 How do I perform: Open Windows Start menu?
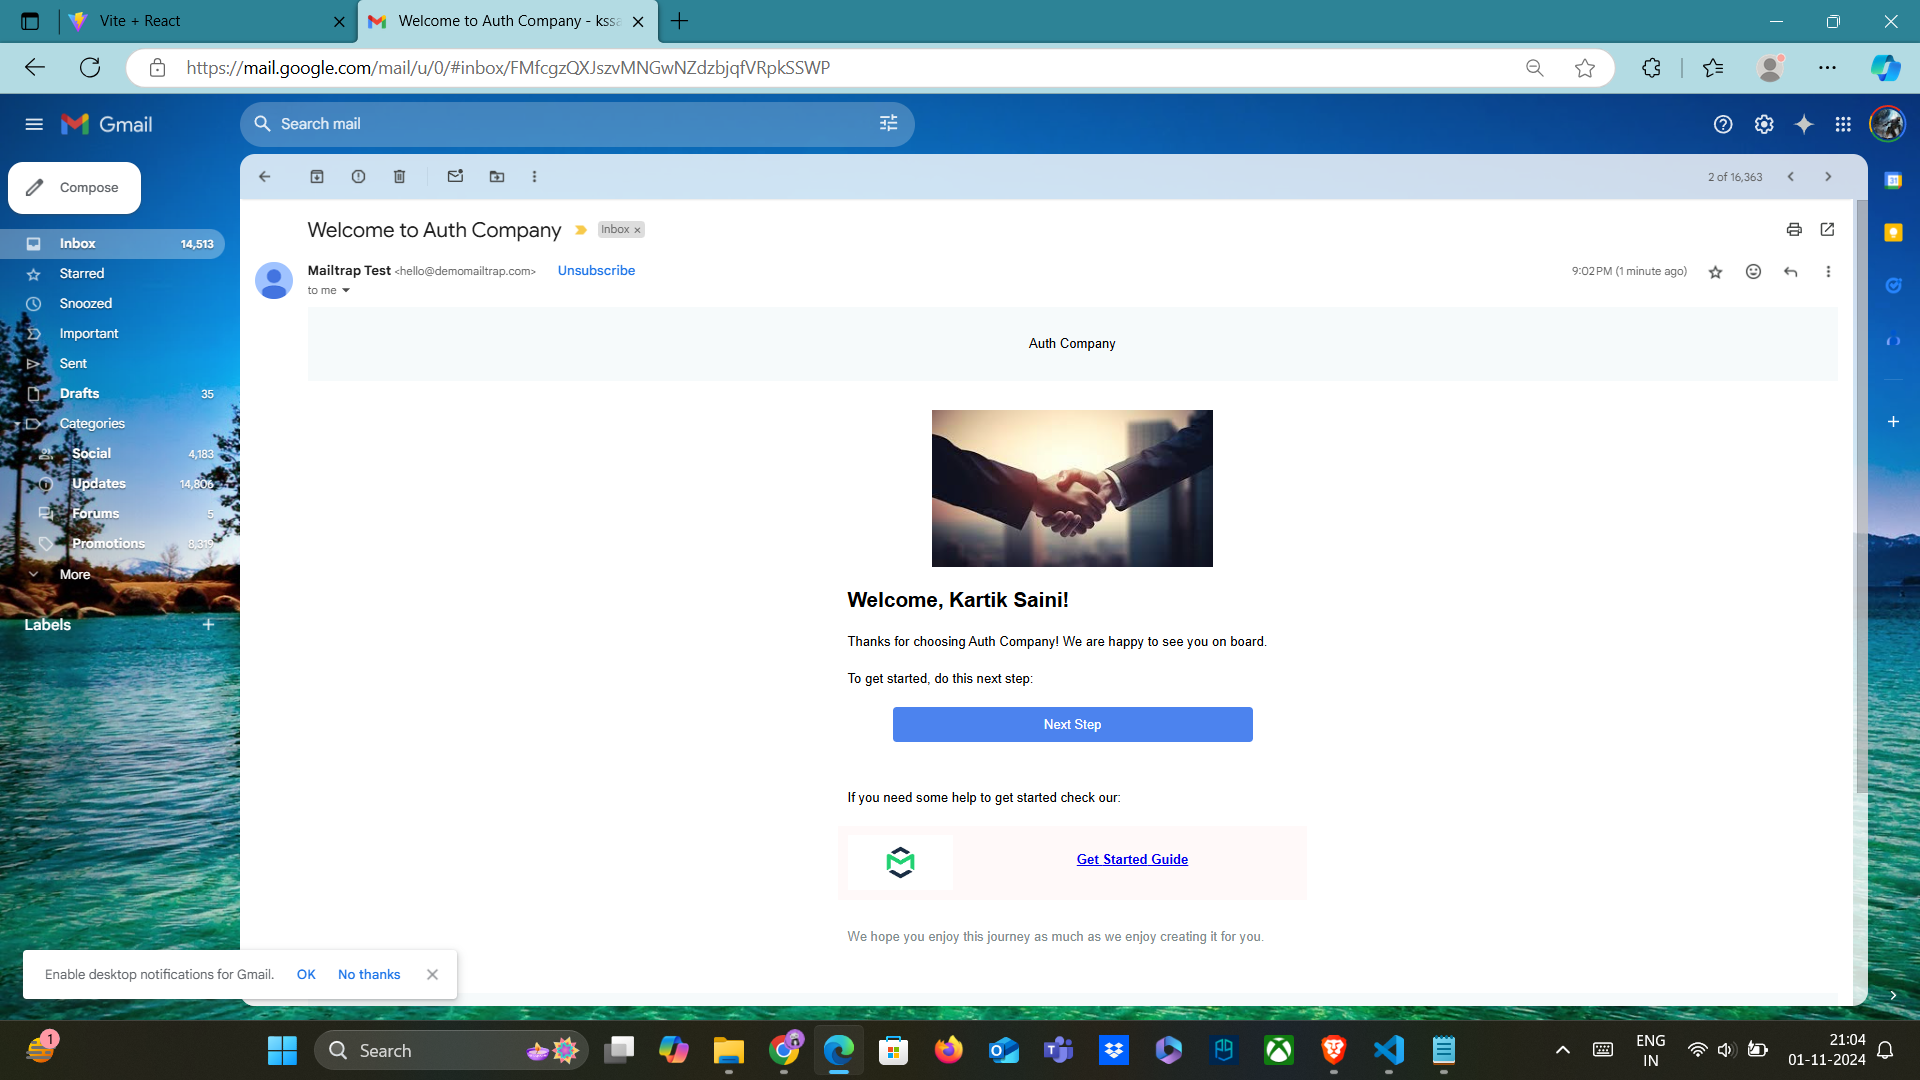[282, 1051]
